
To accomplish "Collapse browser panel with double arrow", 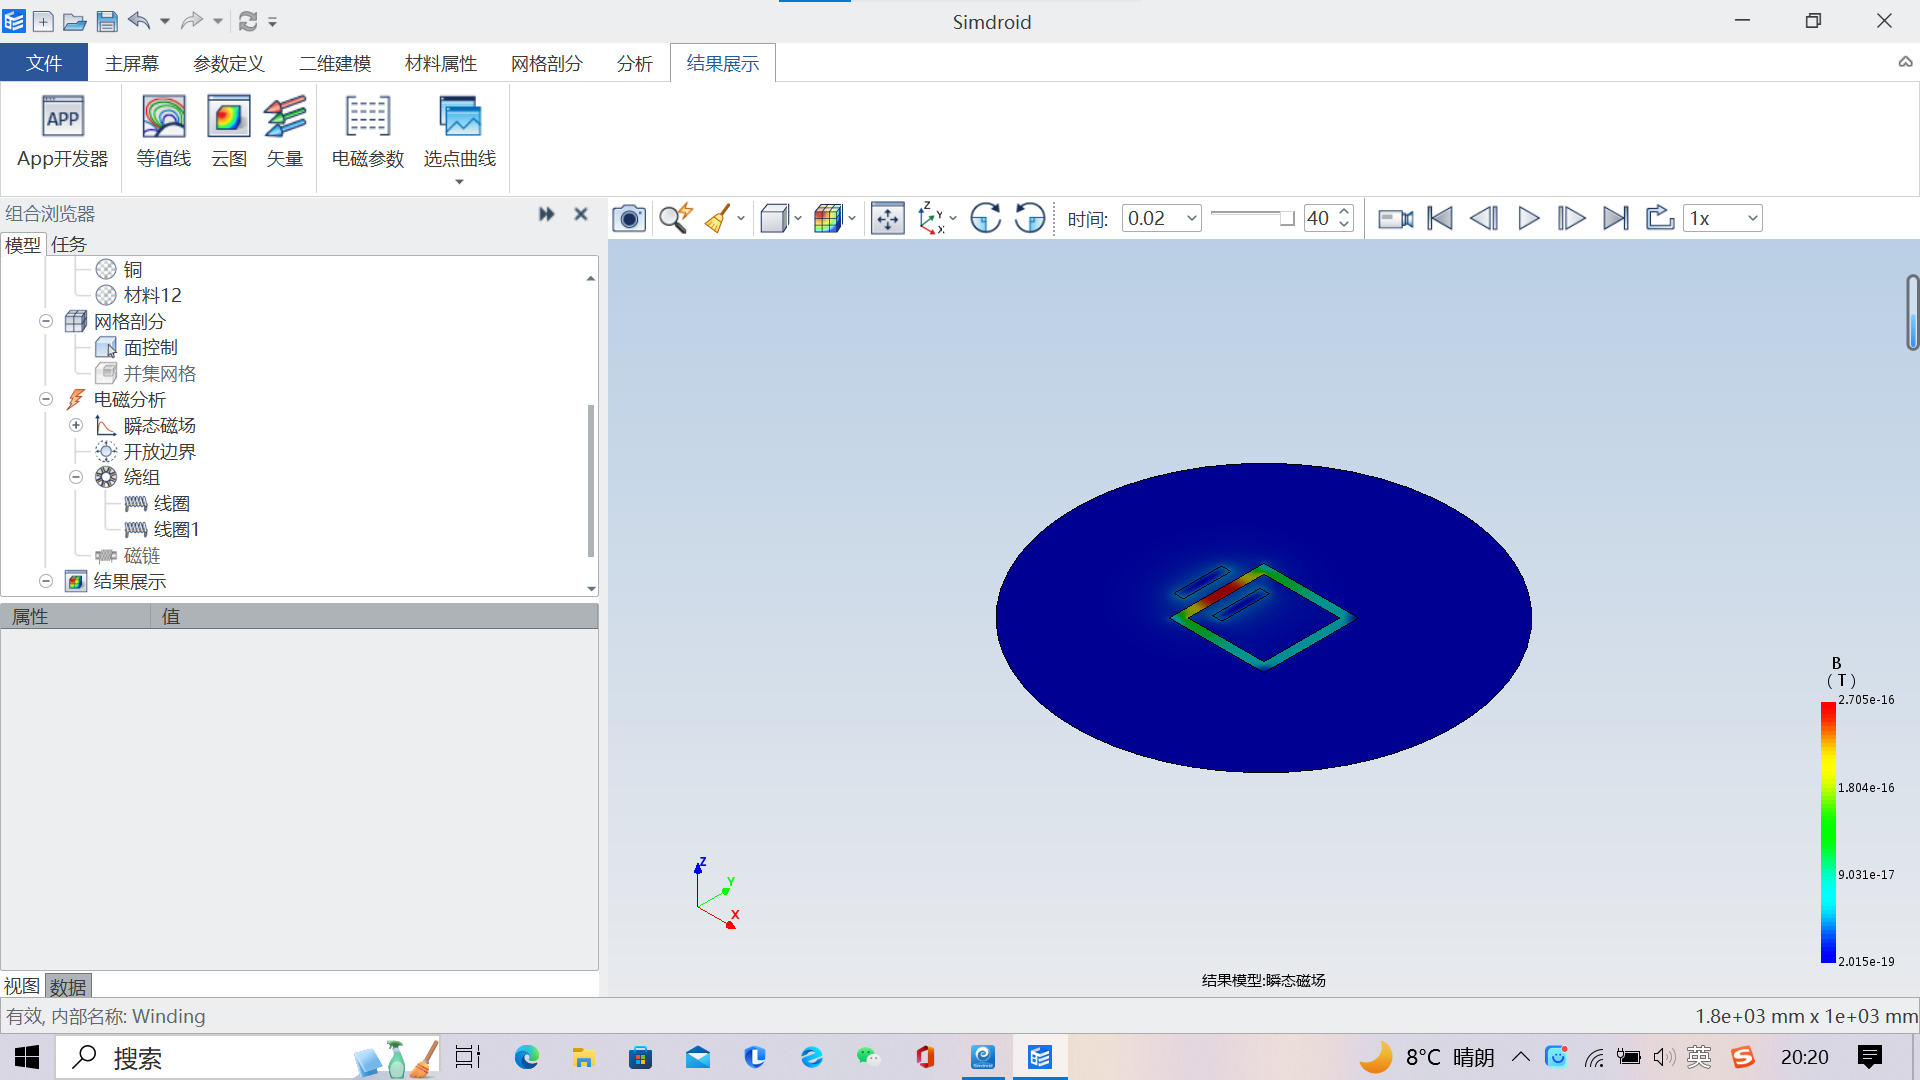I will (546, 214).
